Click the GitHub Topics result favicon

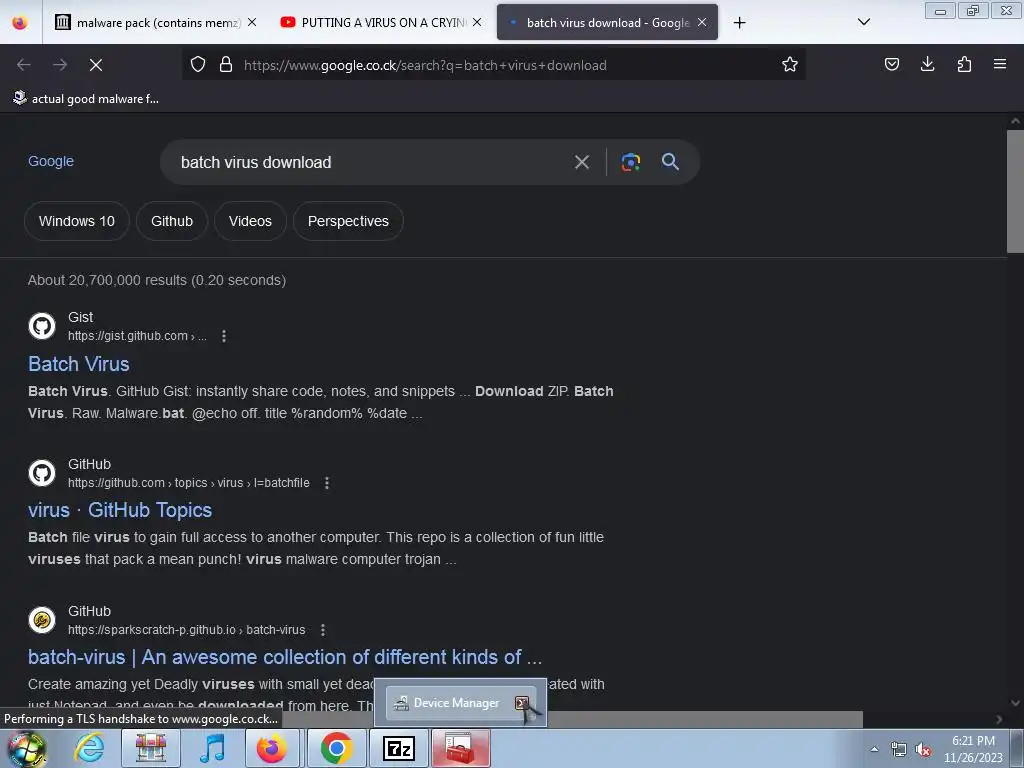(x=42, y=473)
